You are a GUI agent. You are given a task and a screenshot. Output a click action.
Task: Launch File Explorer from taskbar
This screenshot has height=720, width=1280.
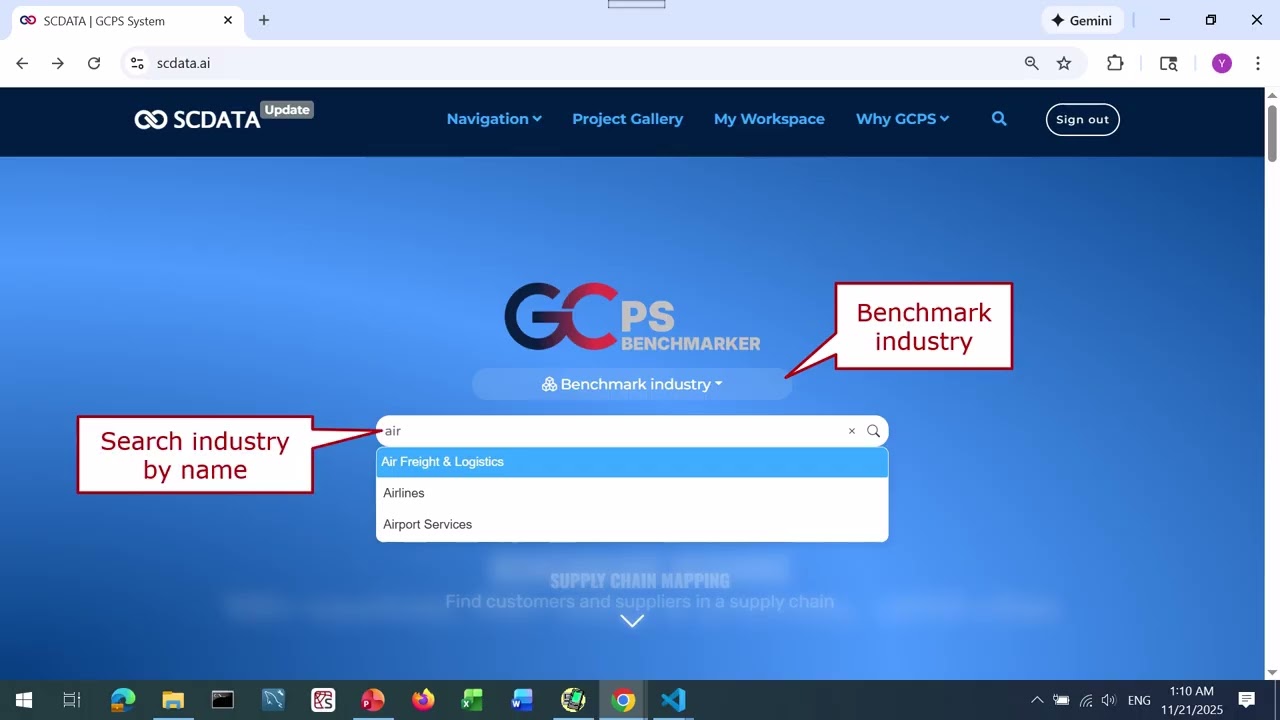point(173,700)
